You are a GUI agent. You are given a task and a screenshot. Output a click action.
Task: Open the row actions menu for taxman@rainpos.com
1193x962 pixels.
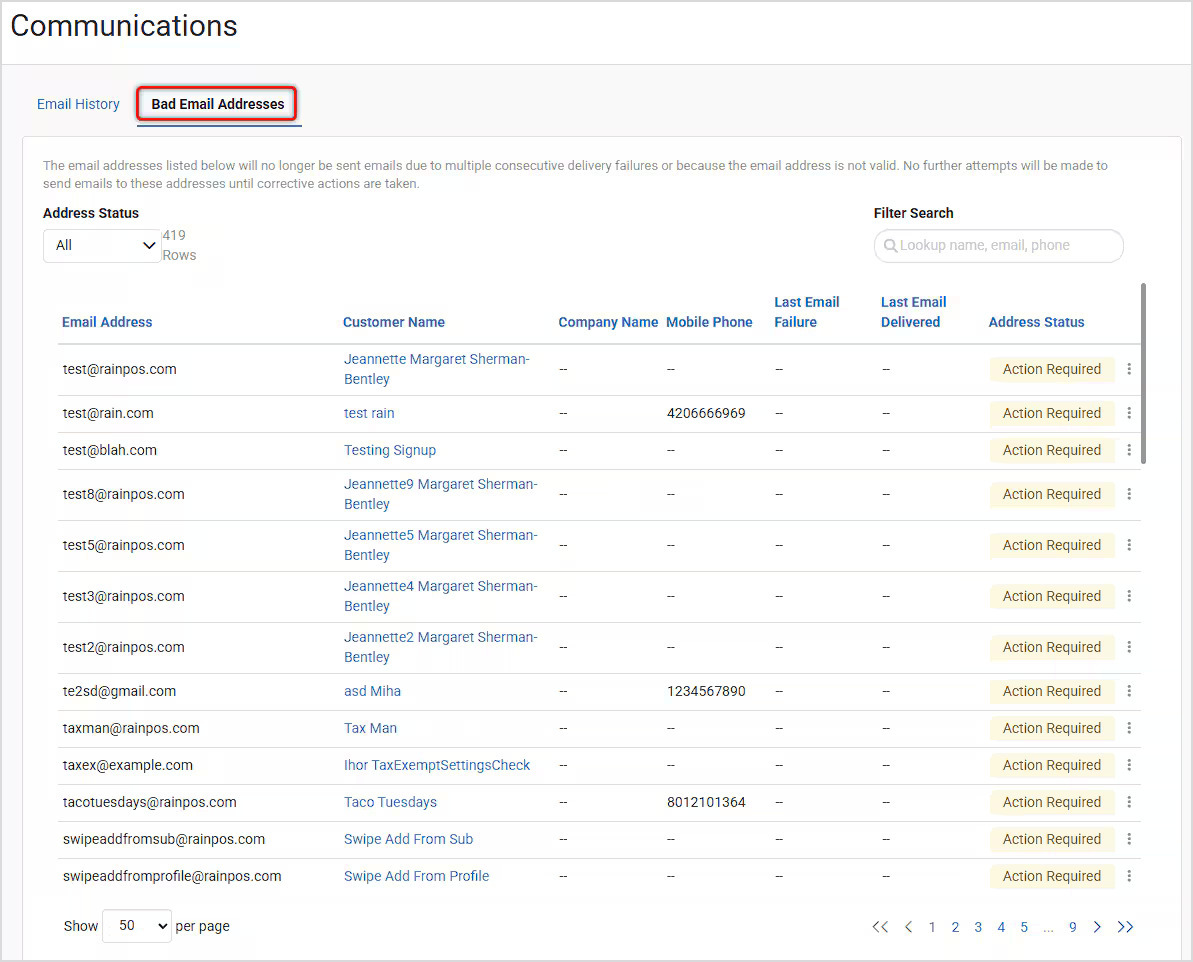[1129, 728]
